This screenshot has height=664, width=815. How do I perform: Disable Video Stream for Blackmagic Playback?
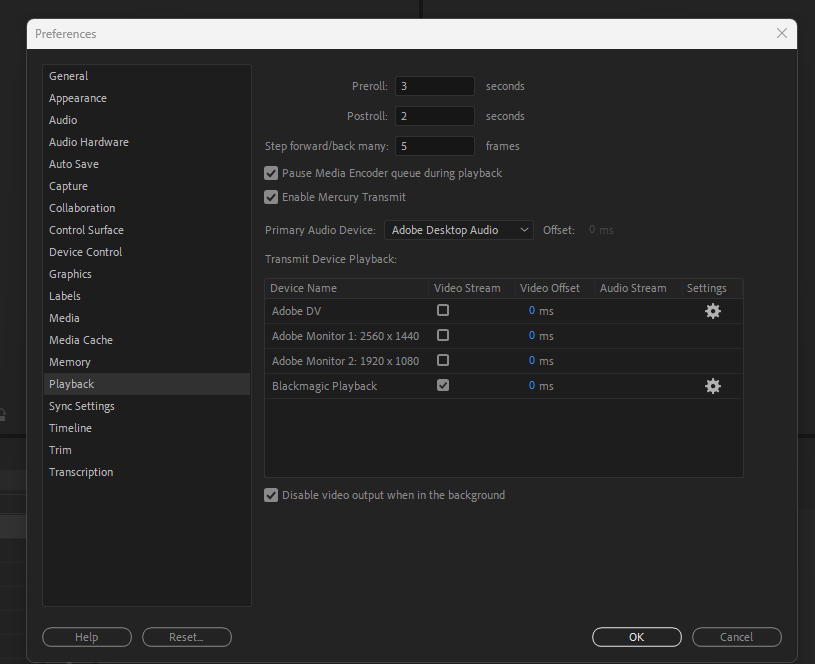coord(443,385)
